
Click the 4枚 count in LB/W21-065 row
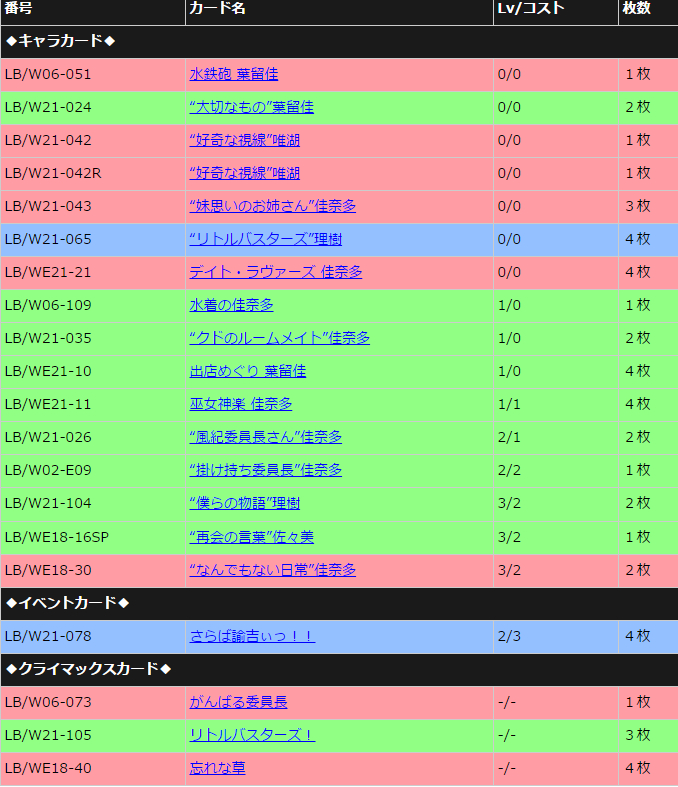pos(638,240)
